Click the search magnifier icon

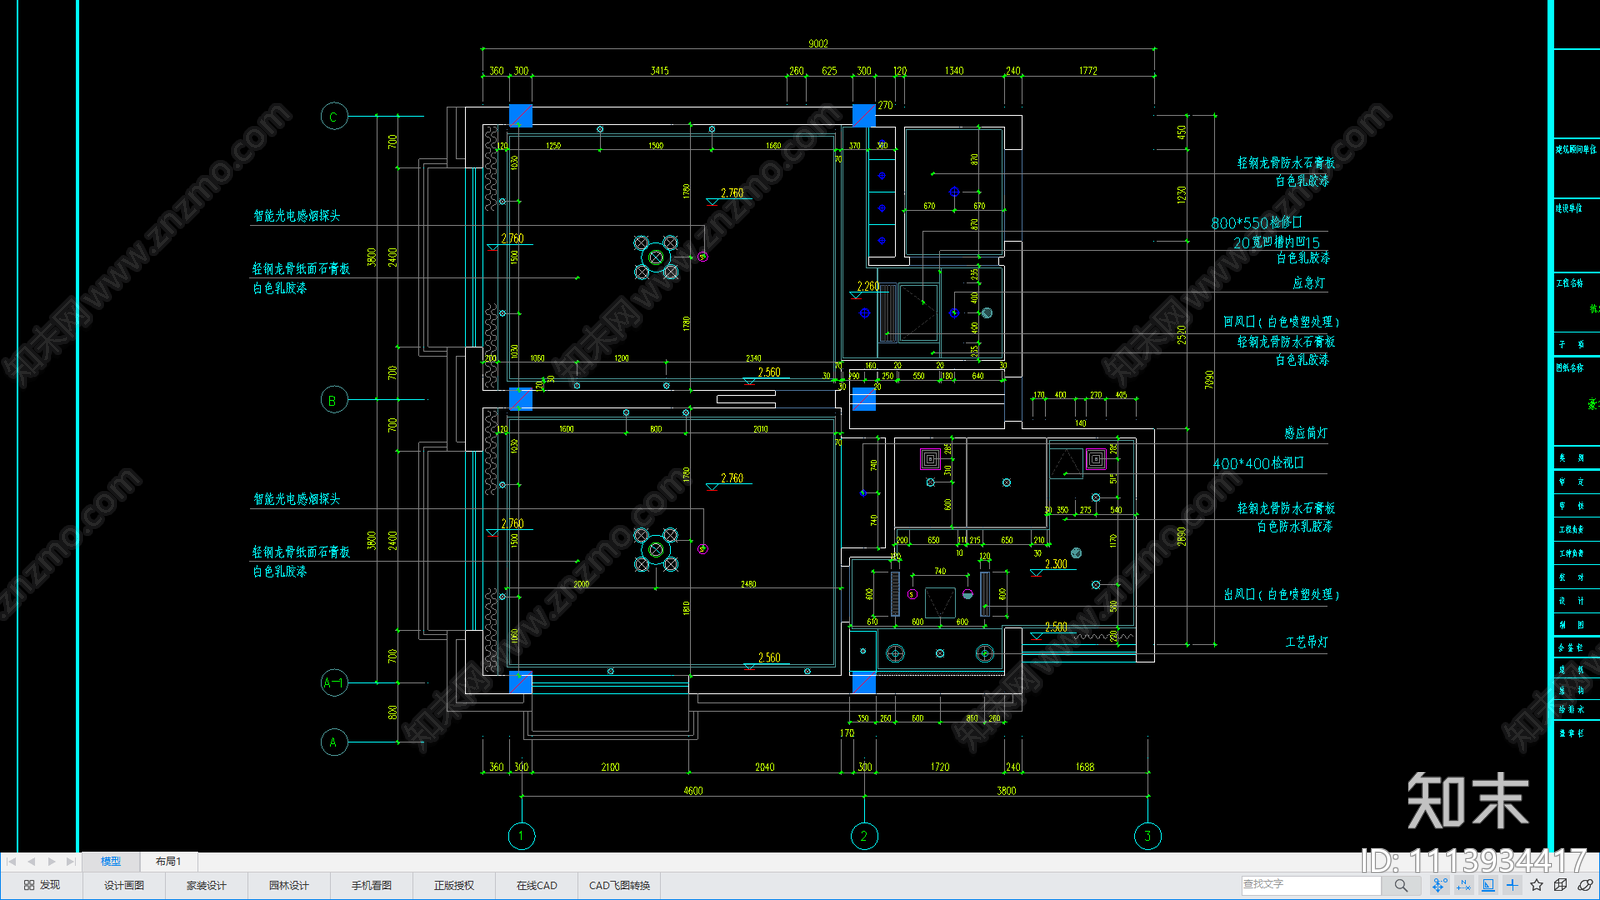coord(1401,885)
